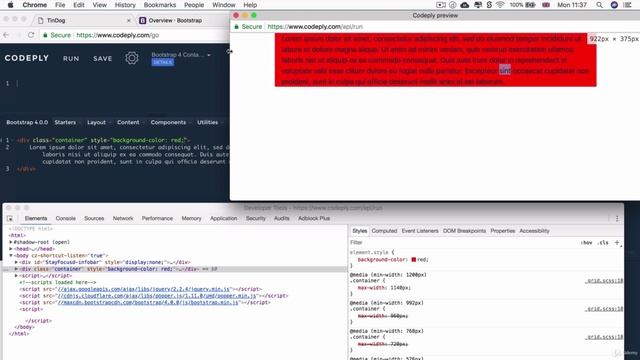This screenshot has width=640, height=360.
Task: Expand the script element under container
Action: tap(16, 276)
